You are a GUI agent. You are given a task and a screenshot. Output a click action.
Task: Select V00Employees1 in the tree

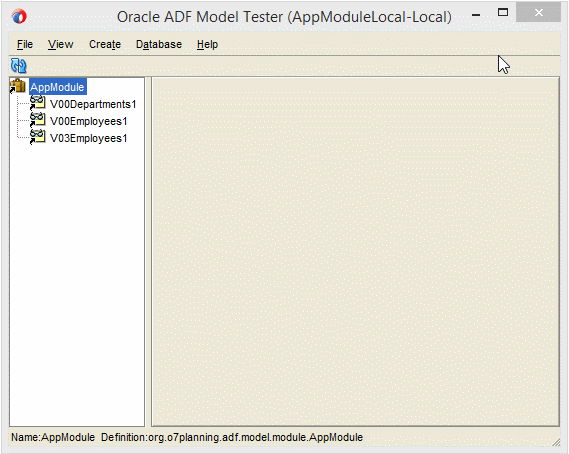(89, 121)
